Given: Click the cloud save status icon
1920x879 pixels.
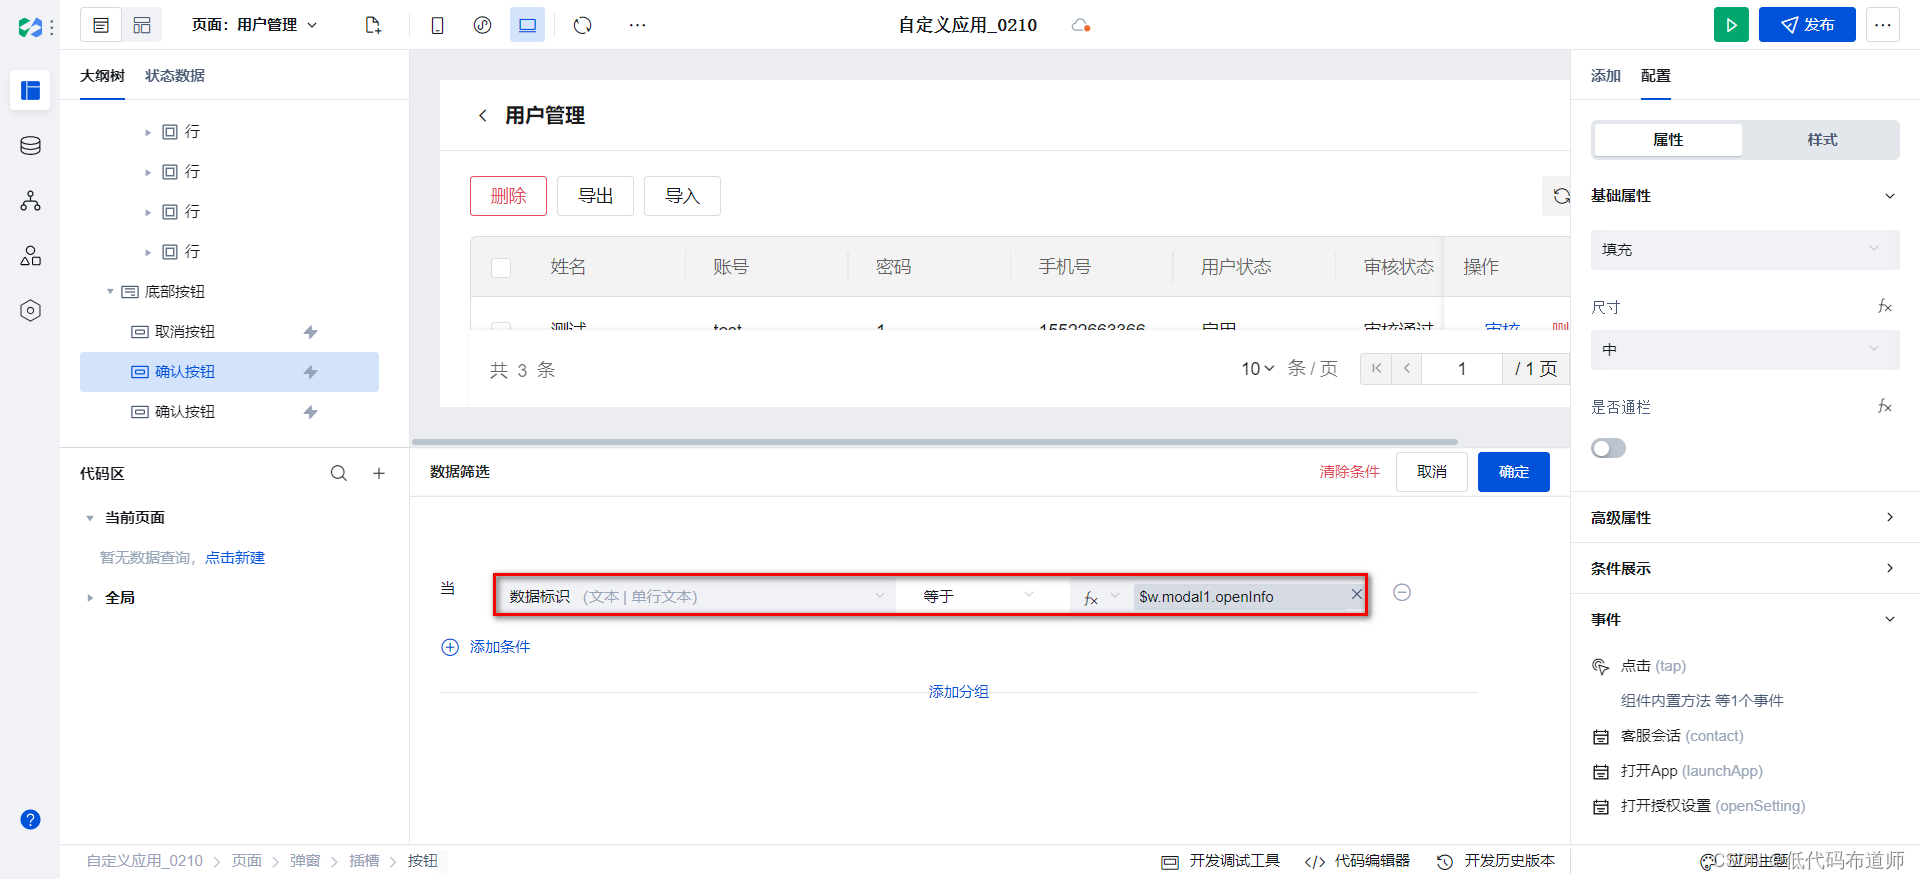Looking at the screenshot, I should click(1080, 25).
